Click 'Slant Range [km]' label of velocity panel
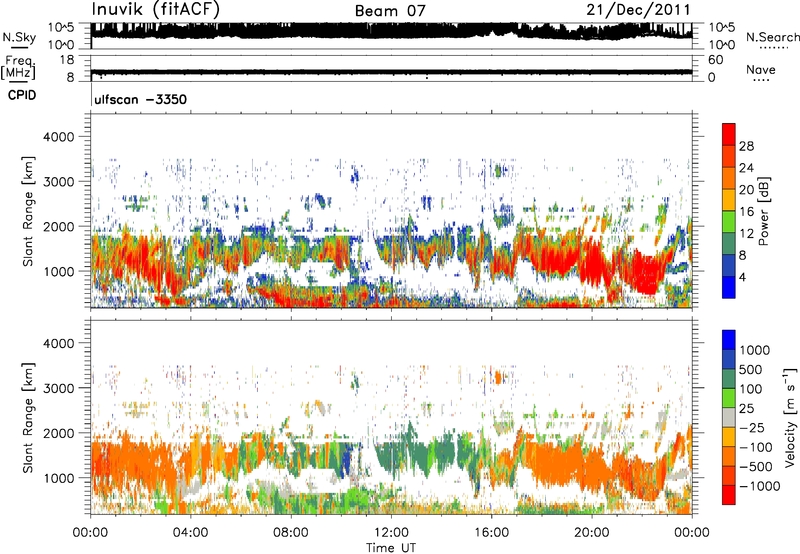This screenshot has width=800, height=554. pyautogui.click(x=28, y=418)
